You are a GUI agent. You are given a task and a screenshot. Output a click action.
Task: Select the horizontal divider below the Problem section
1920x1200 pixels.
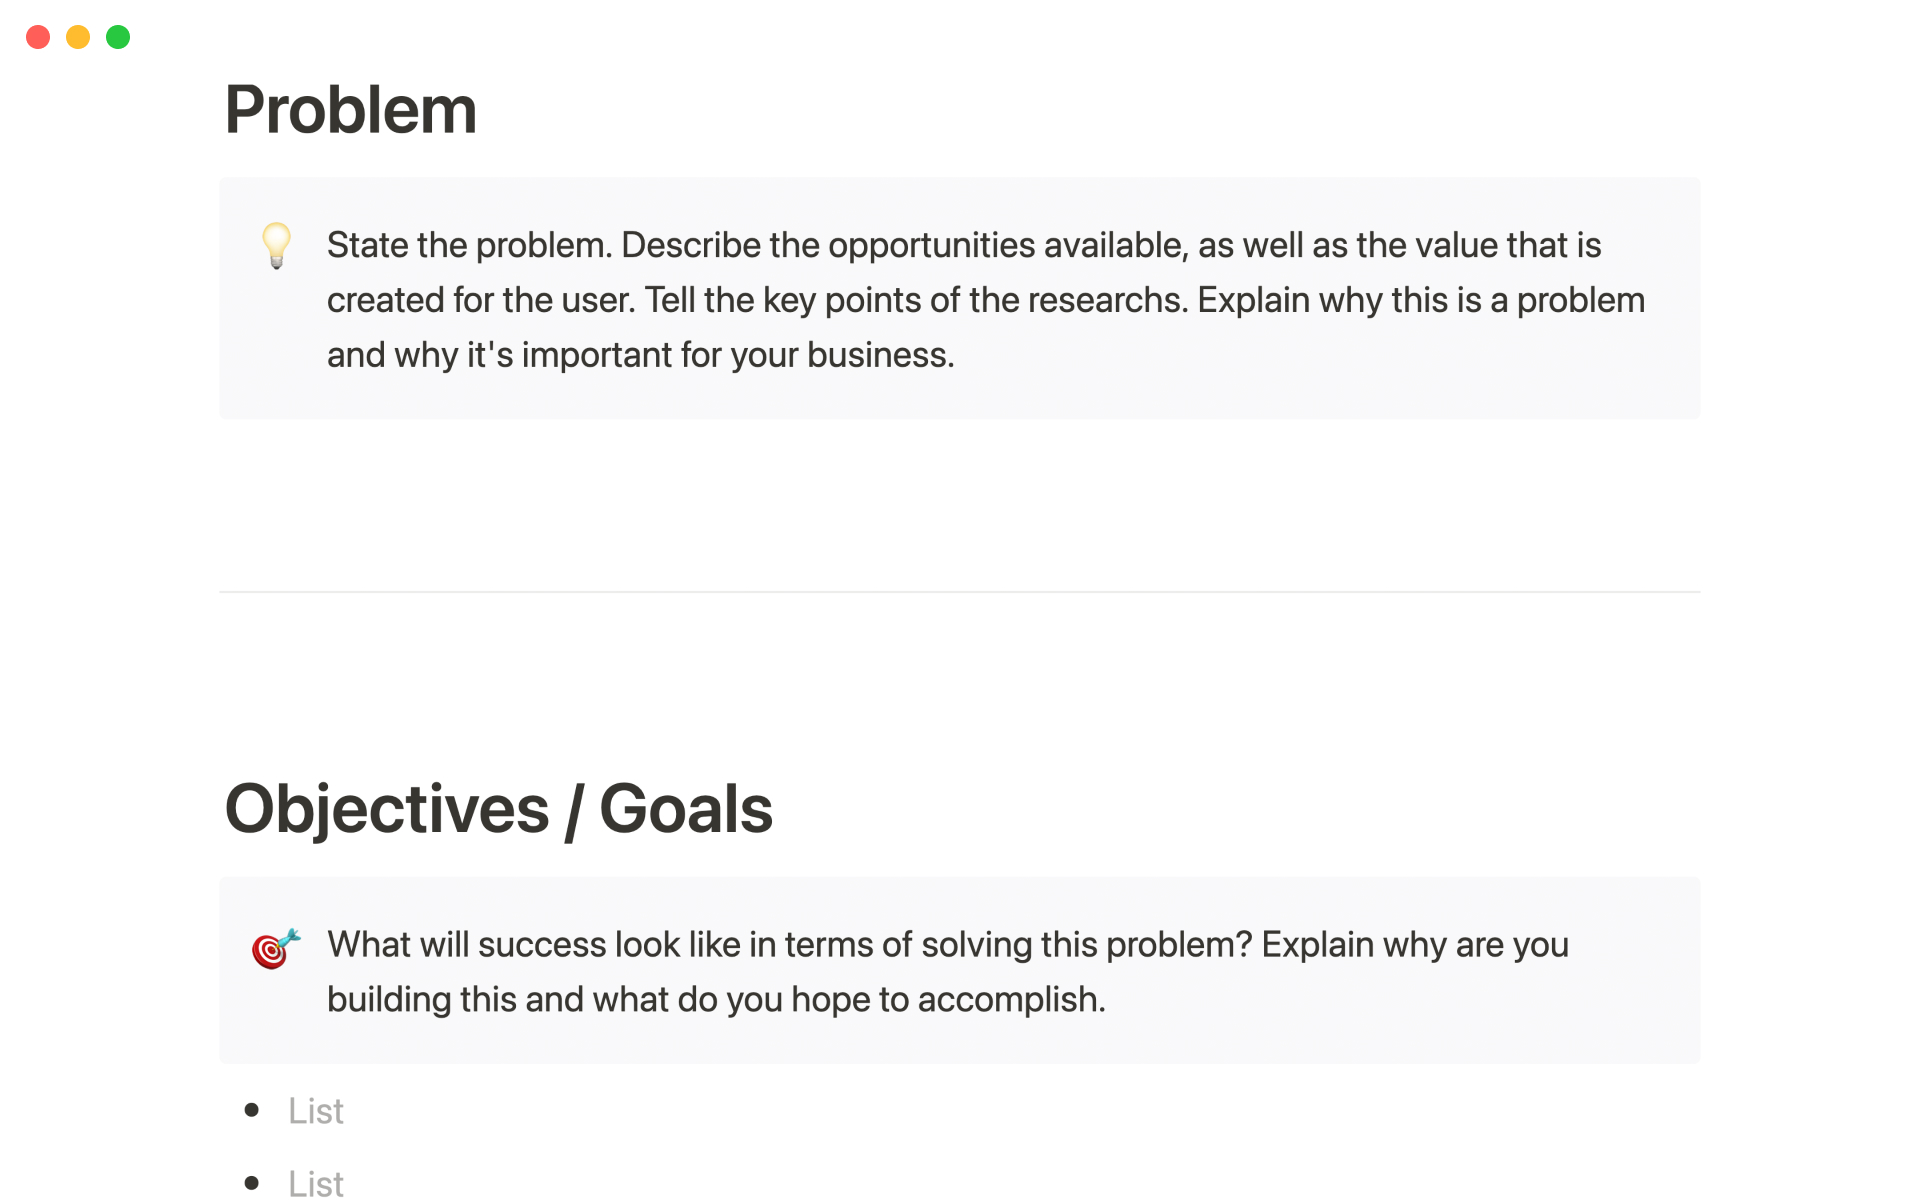click(x=959, y=592)
